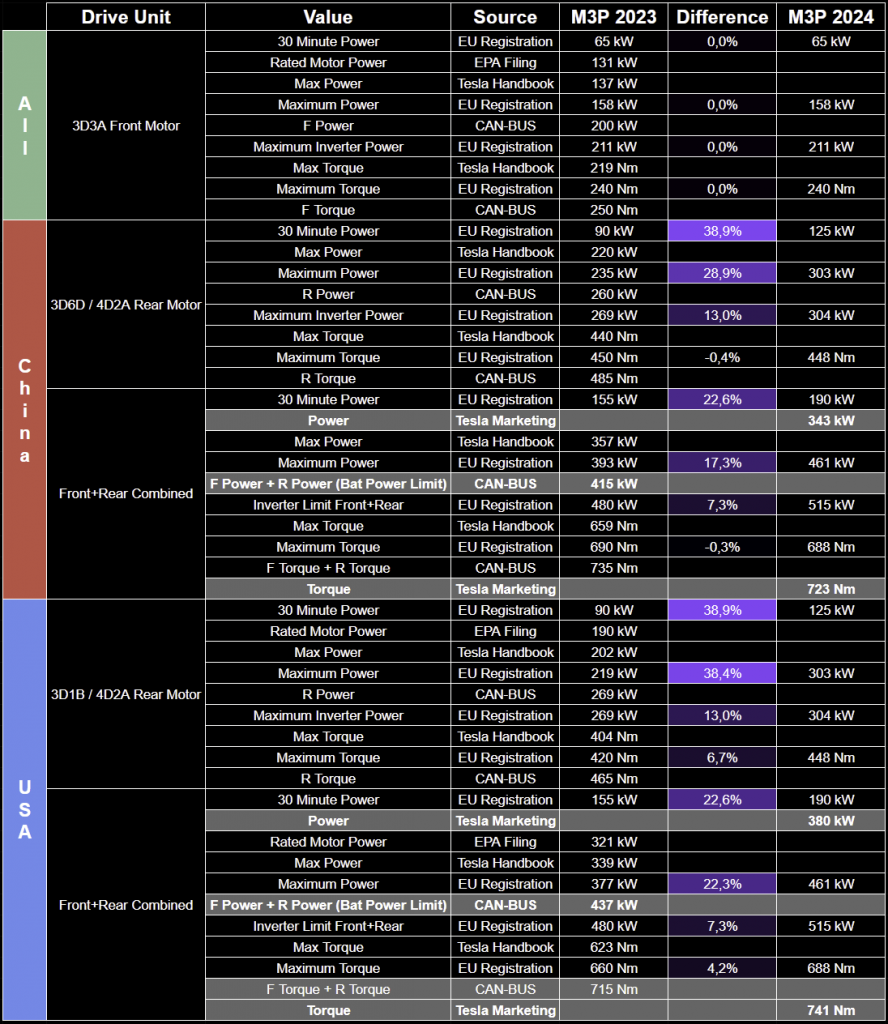
Task: Select the Value column header
Action: 328,17
